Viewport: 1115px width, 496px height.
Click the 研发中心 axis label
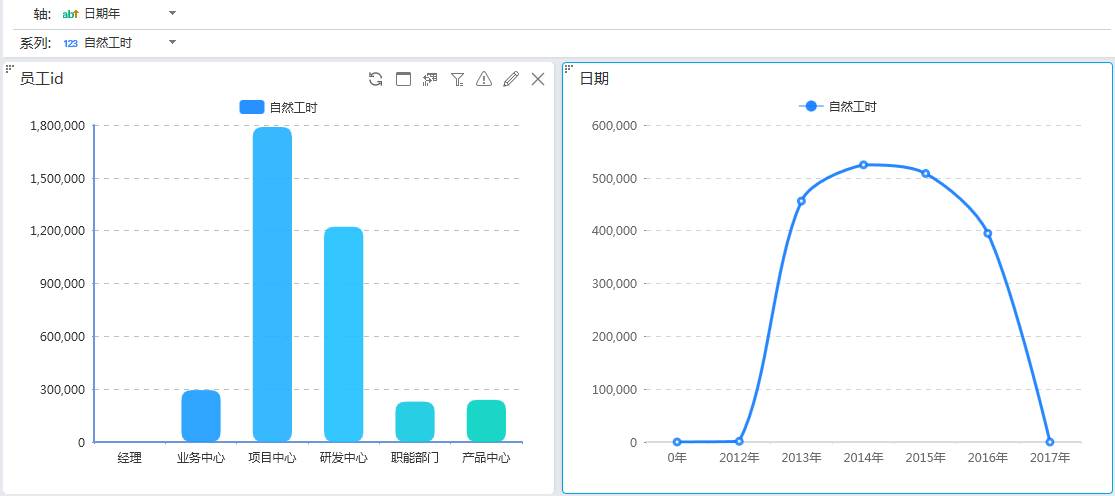coord(343,458)
